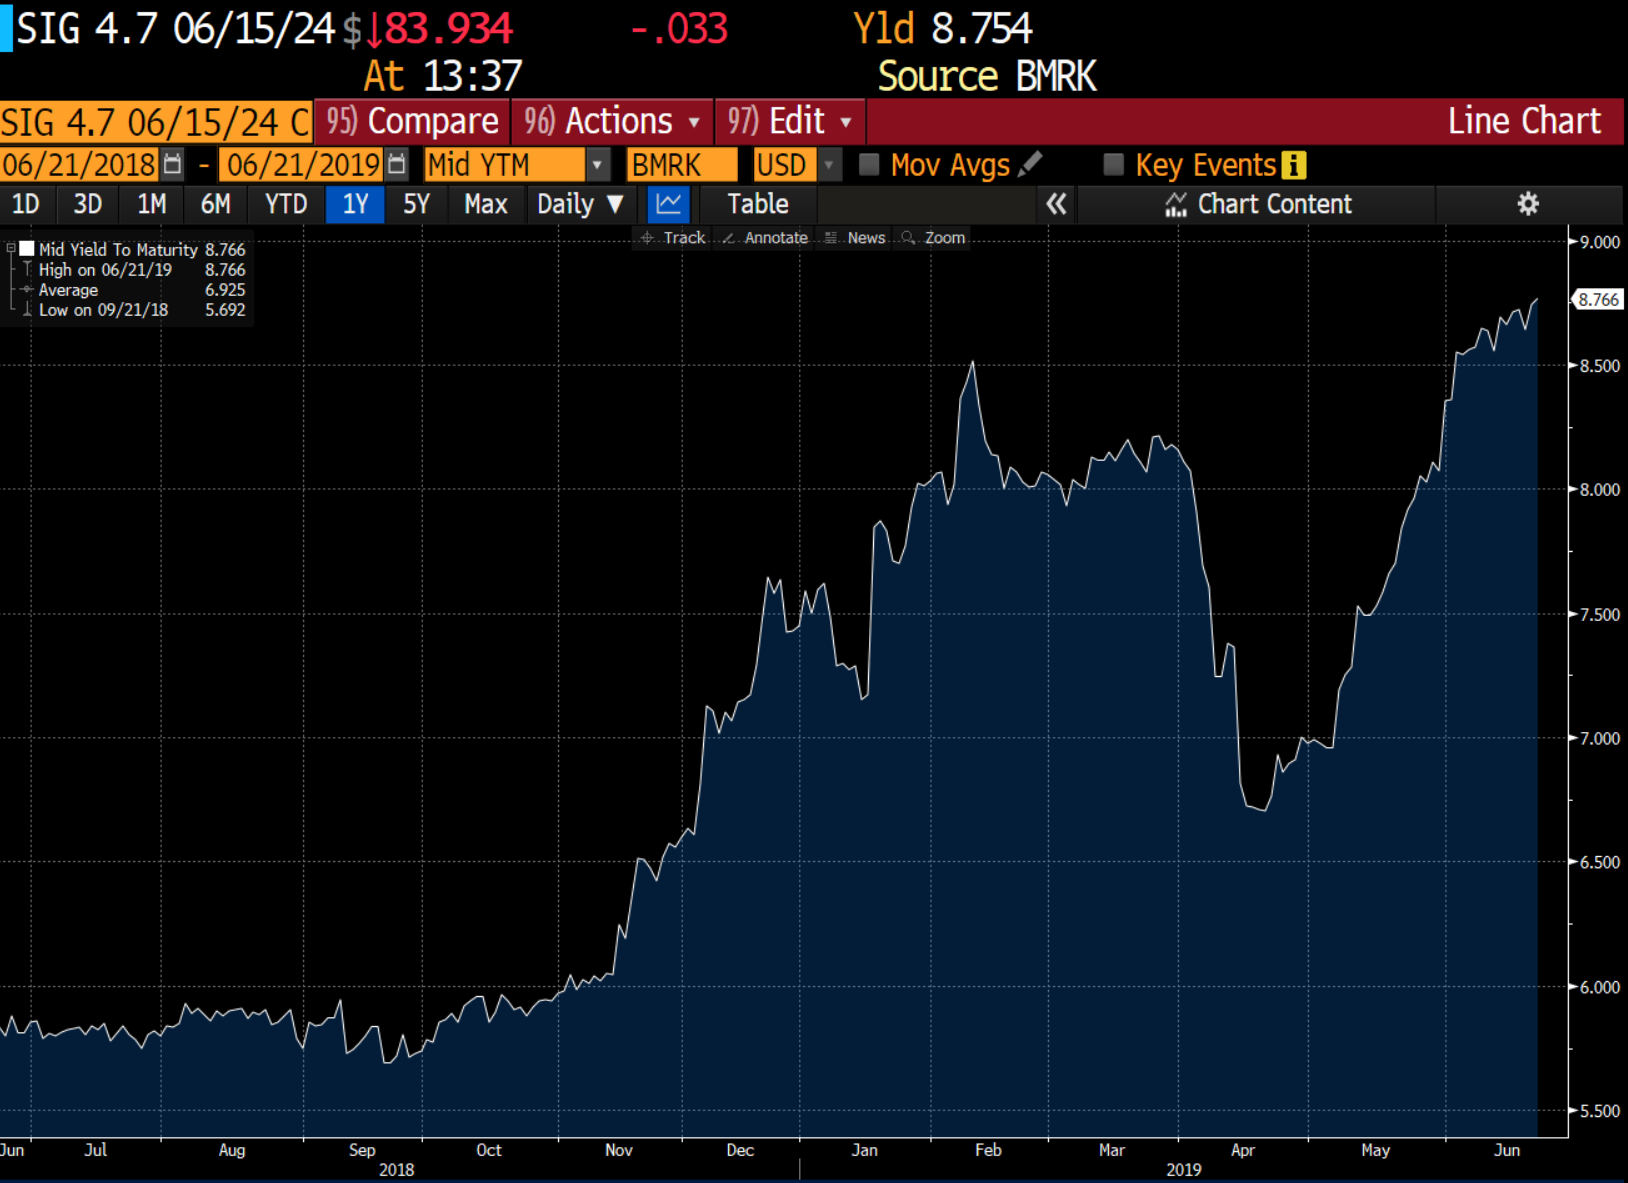Image resolution: width=1628 pixels, height=1183 pixels.
Task: Click the Chart Content button
Action: tap(1258, 204)
